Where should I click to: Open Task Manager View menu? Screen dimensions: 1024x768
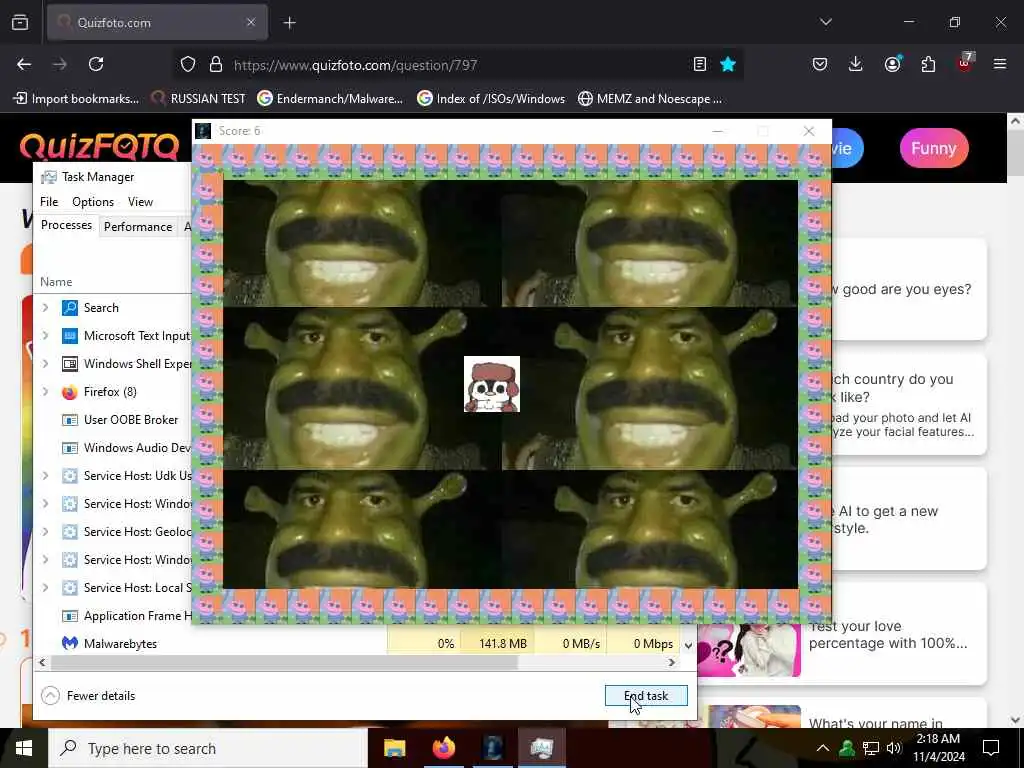click(140, 202)
